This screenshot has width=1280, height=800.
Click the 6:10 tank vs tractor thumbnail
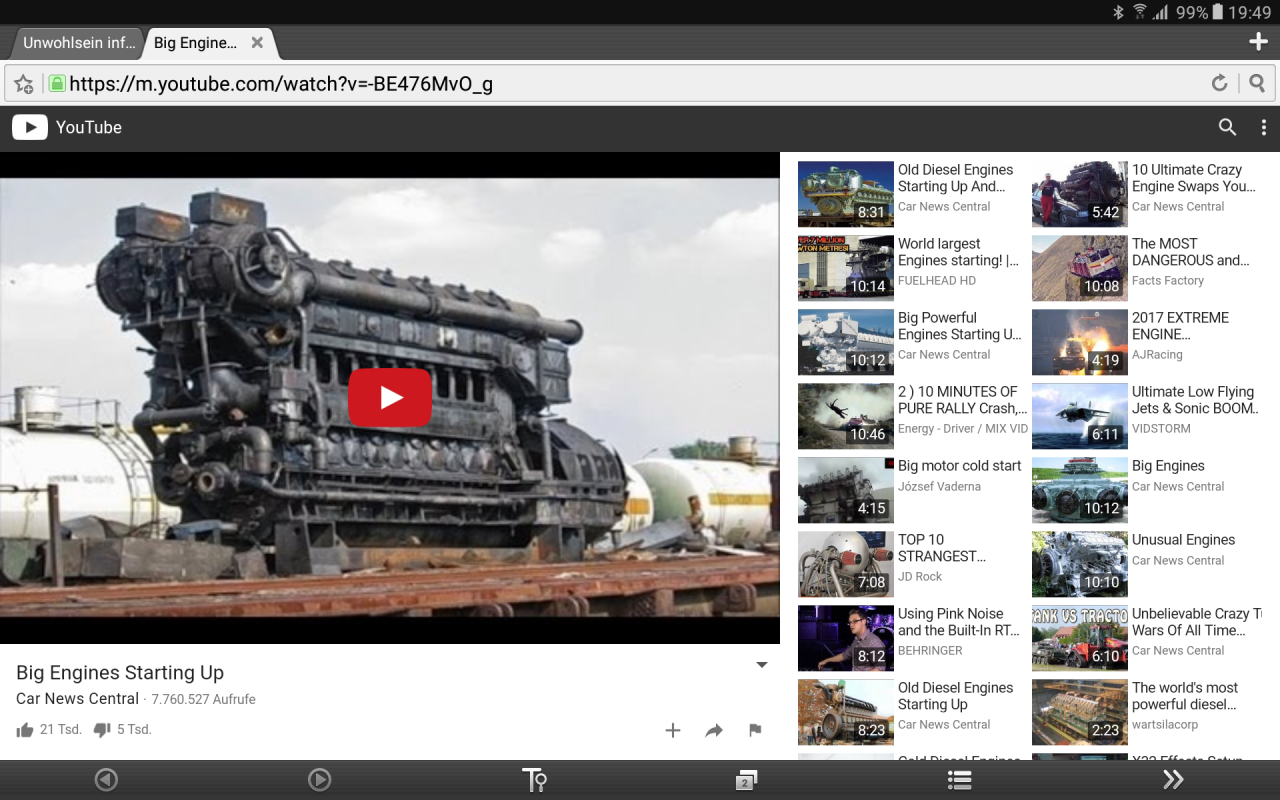[x=1079, y=638]
